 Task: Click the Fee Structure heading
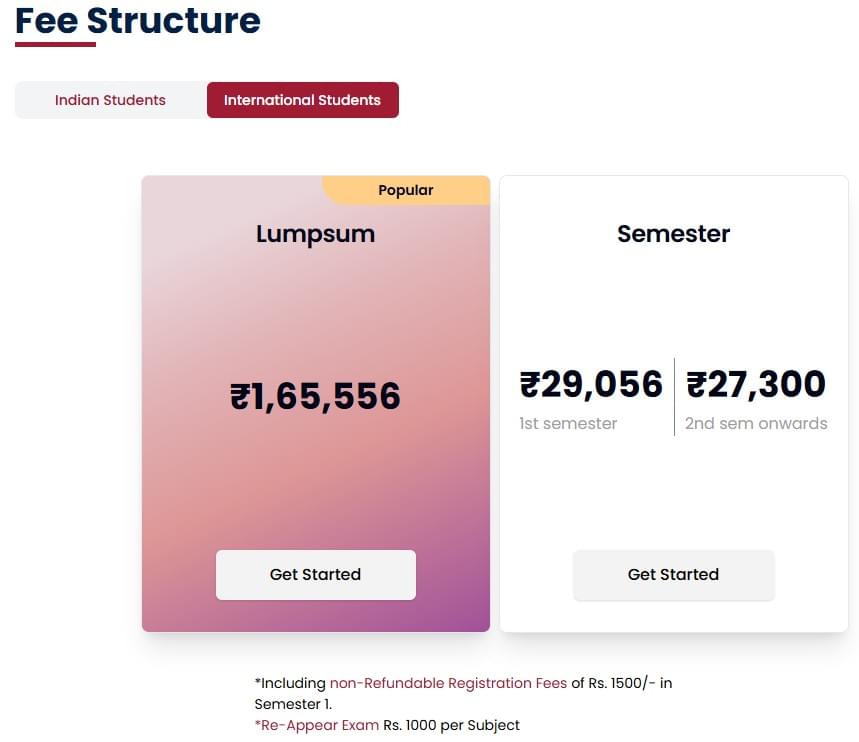point(138,20)
